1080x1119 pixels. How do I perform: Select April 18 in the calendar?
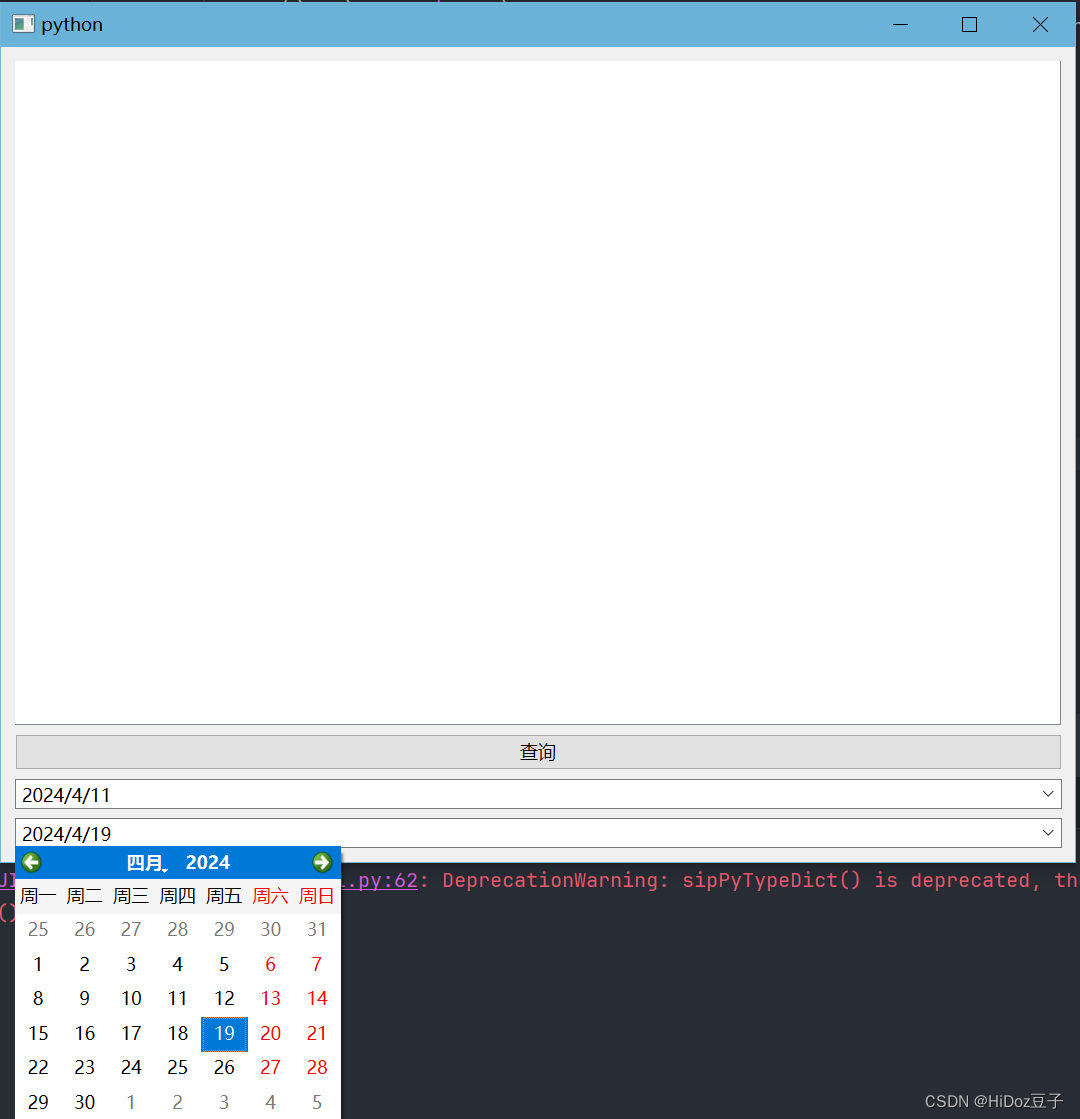click(x=178, y=1033)
